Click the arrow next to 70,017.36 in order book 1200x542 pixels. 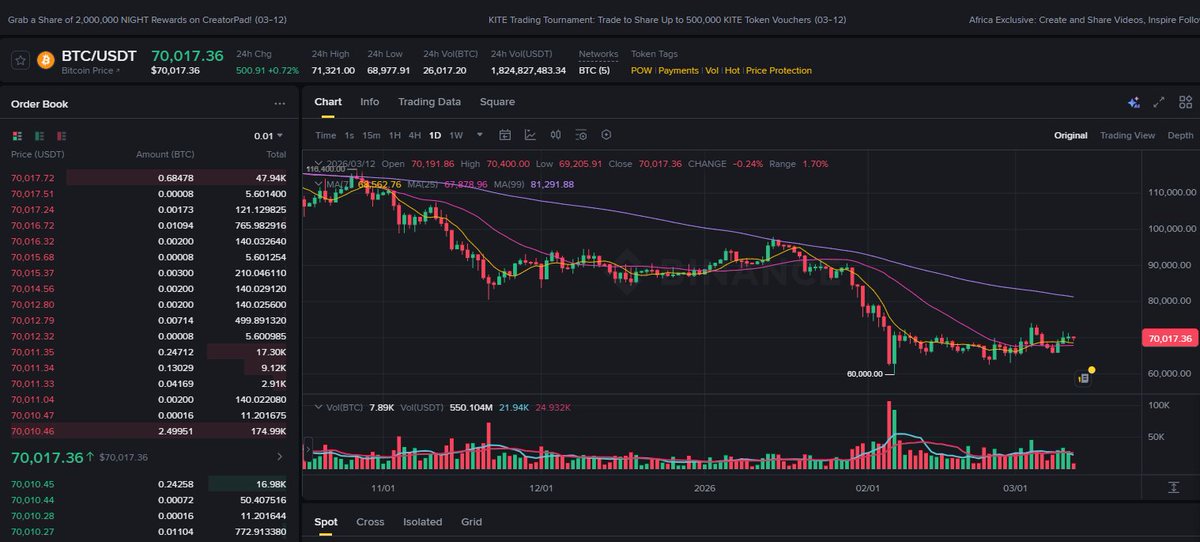279,457
